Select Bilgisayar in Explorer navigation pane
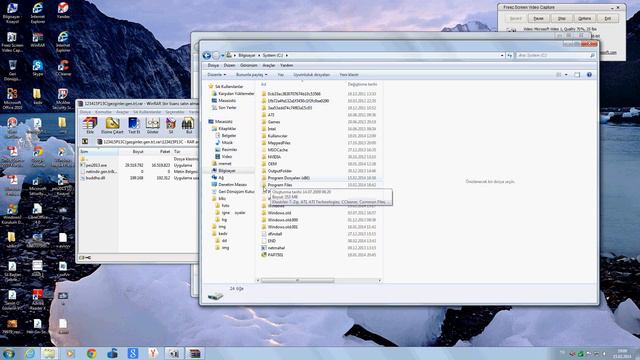640x360 pixels. pos(227,171)
